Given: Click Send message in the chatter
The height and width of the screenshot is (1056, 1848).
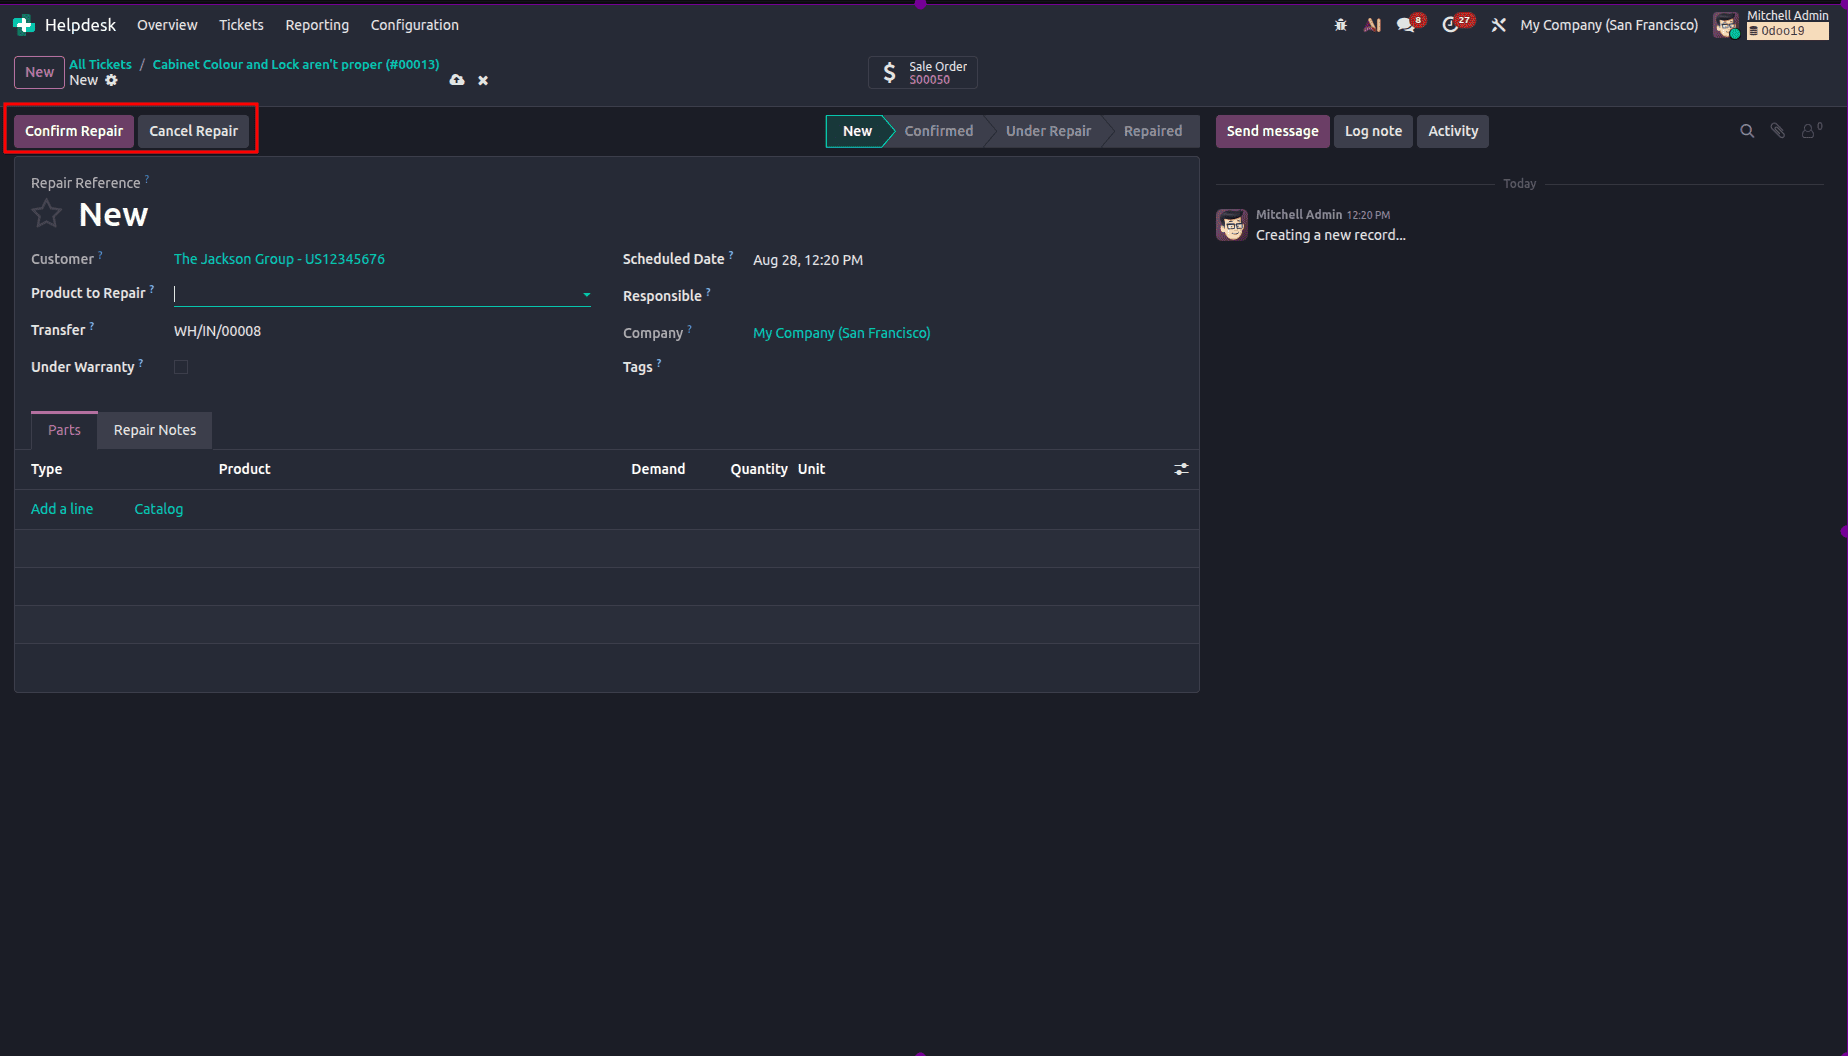Looking at the screenshot, I should click(x=1273, y=131).
